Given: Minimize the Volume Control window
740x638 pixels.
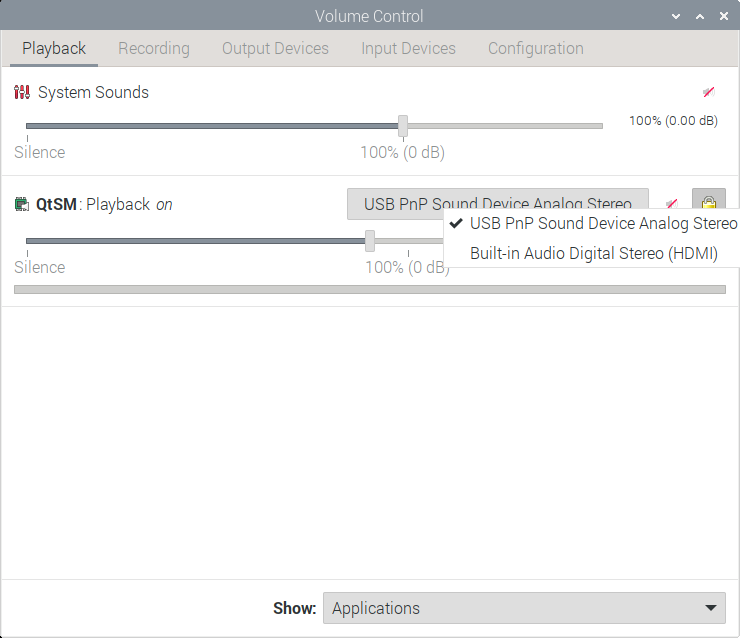Looking at the screenshot, I should coord(677,17).
